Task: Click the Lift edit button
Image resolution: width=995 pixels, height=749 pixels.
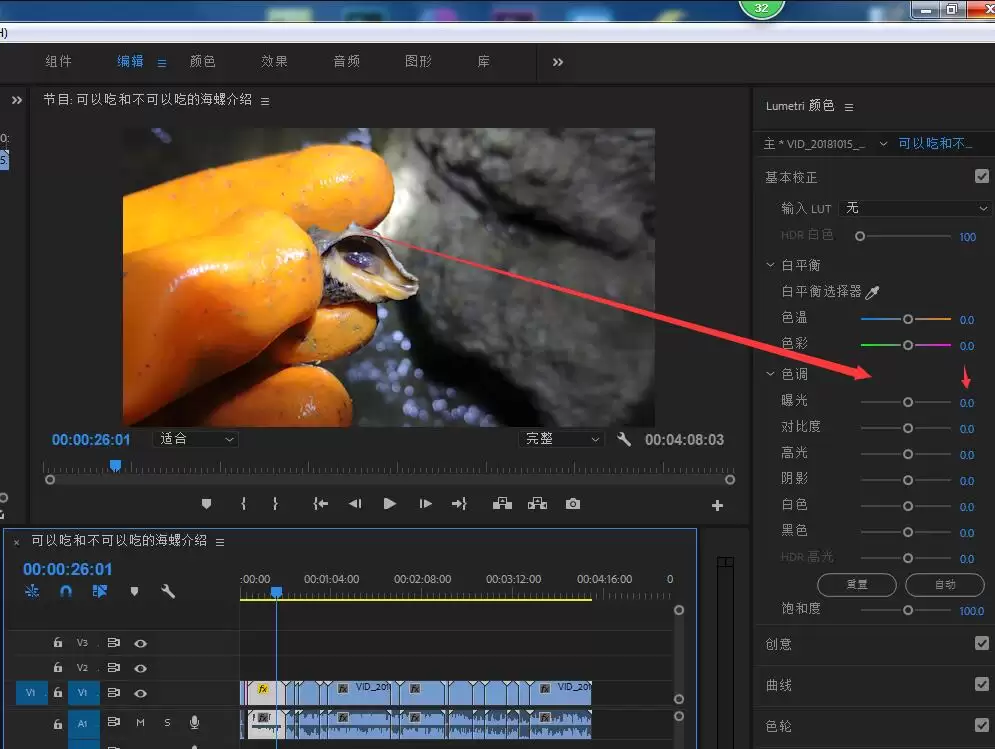Action: [502, 504]
